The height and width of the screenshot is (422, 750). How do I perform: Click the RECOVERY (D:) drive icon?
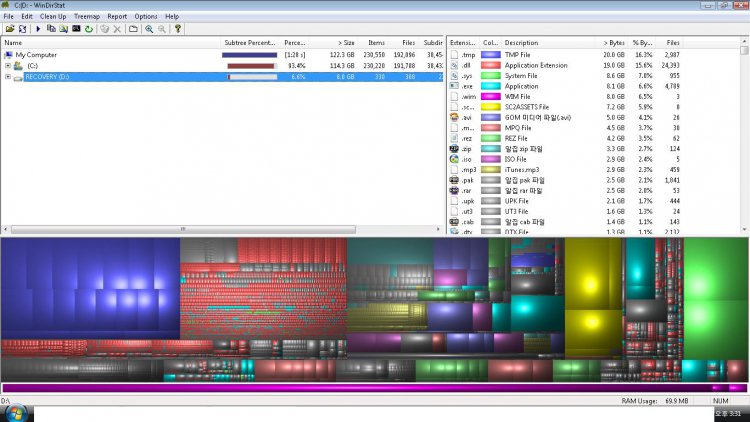coord(18,77)
